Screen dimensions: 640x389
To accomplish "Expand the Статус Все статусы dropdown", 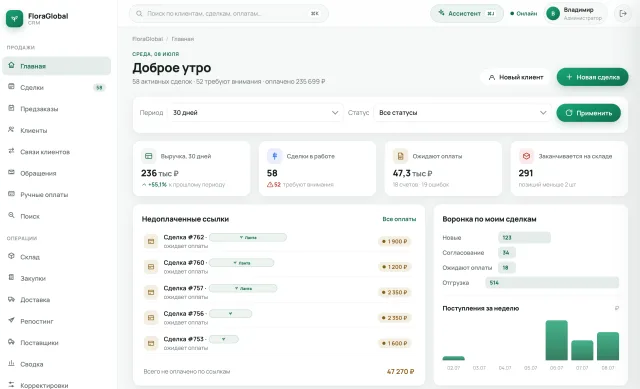I will tap(462, 113).
